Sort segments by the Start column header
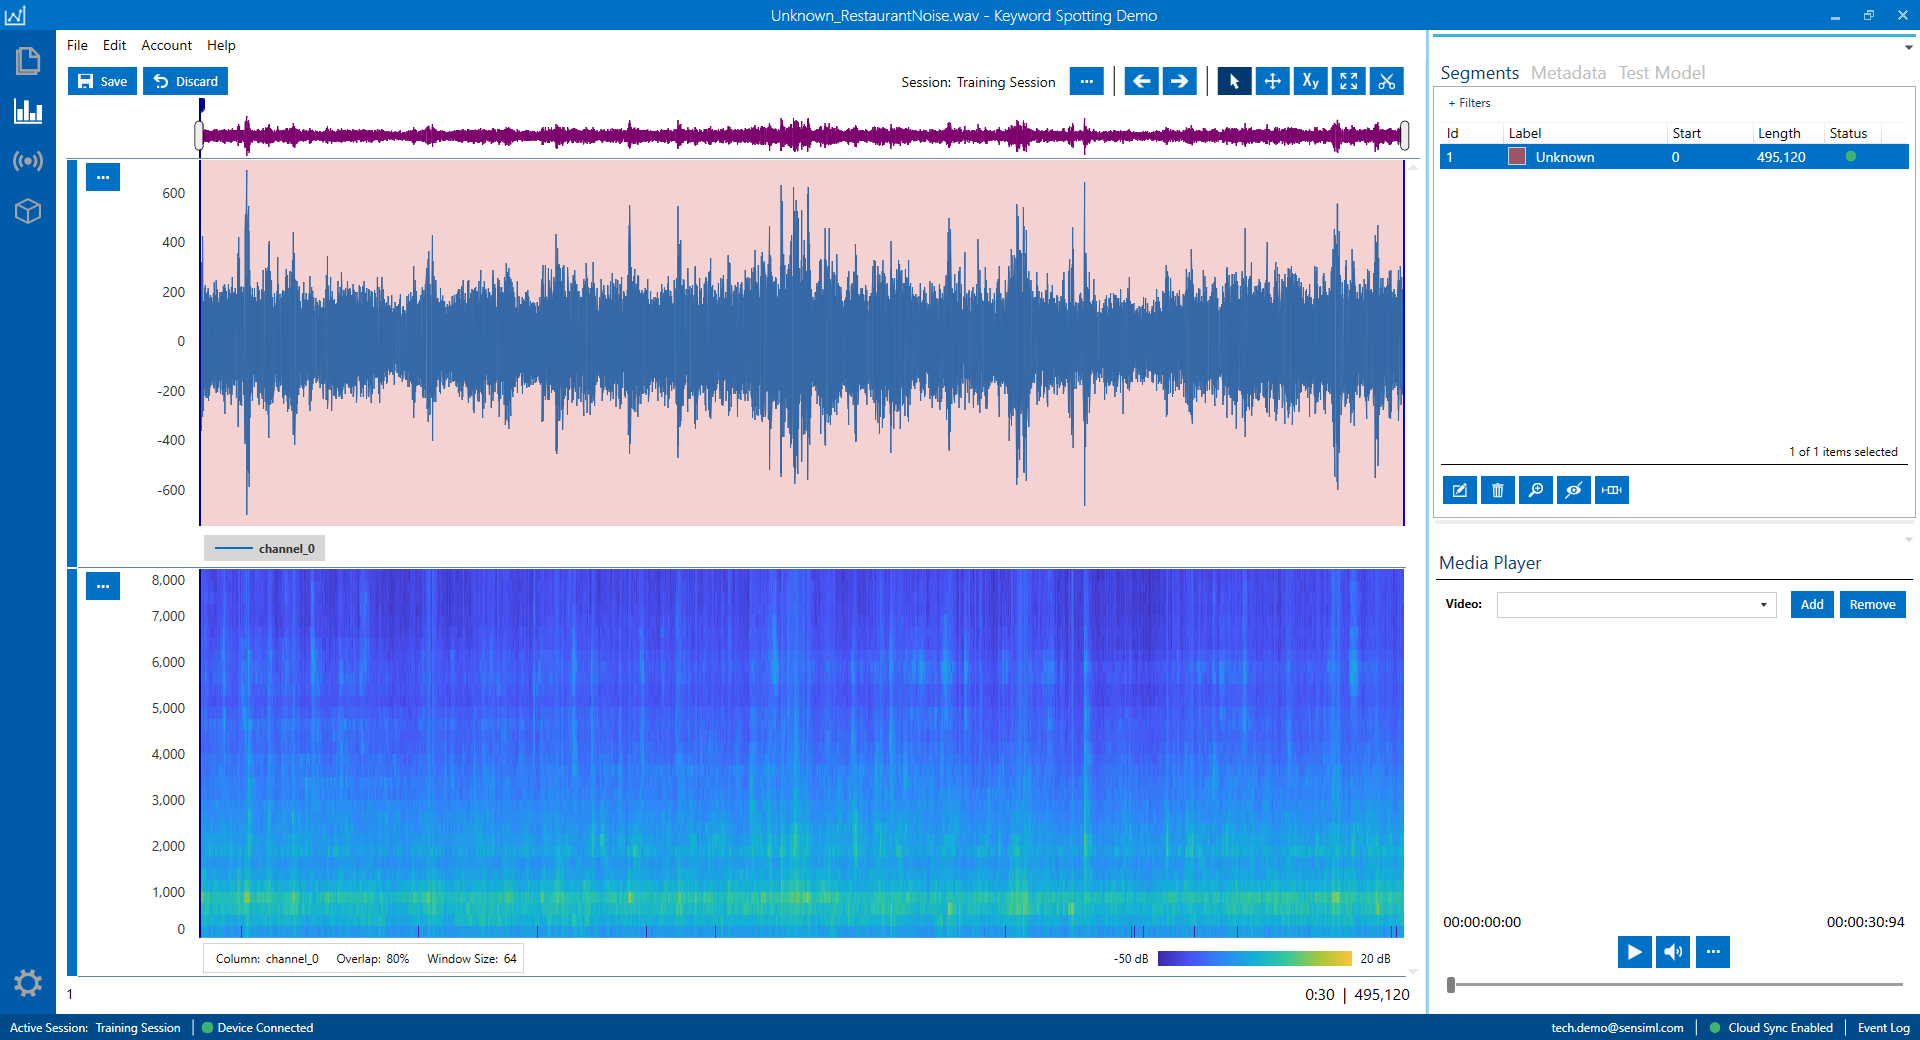Screen dimensions: 1920x1040 tap(1710, 133)
